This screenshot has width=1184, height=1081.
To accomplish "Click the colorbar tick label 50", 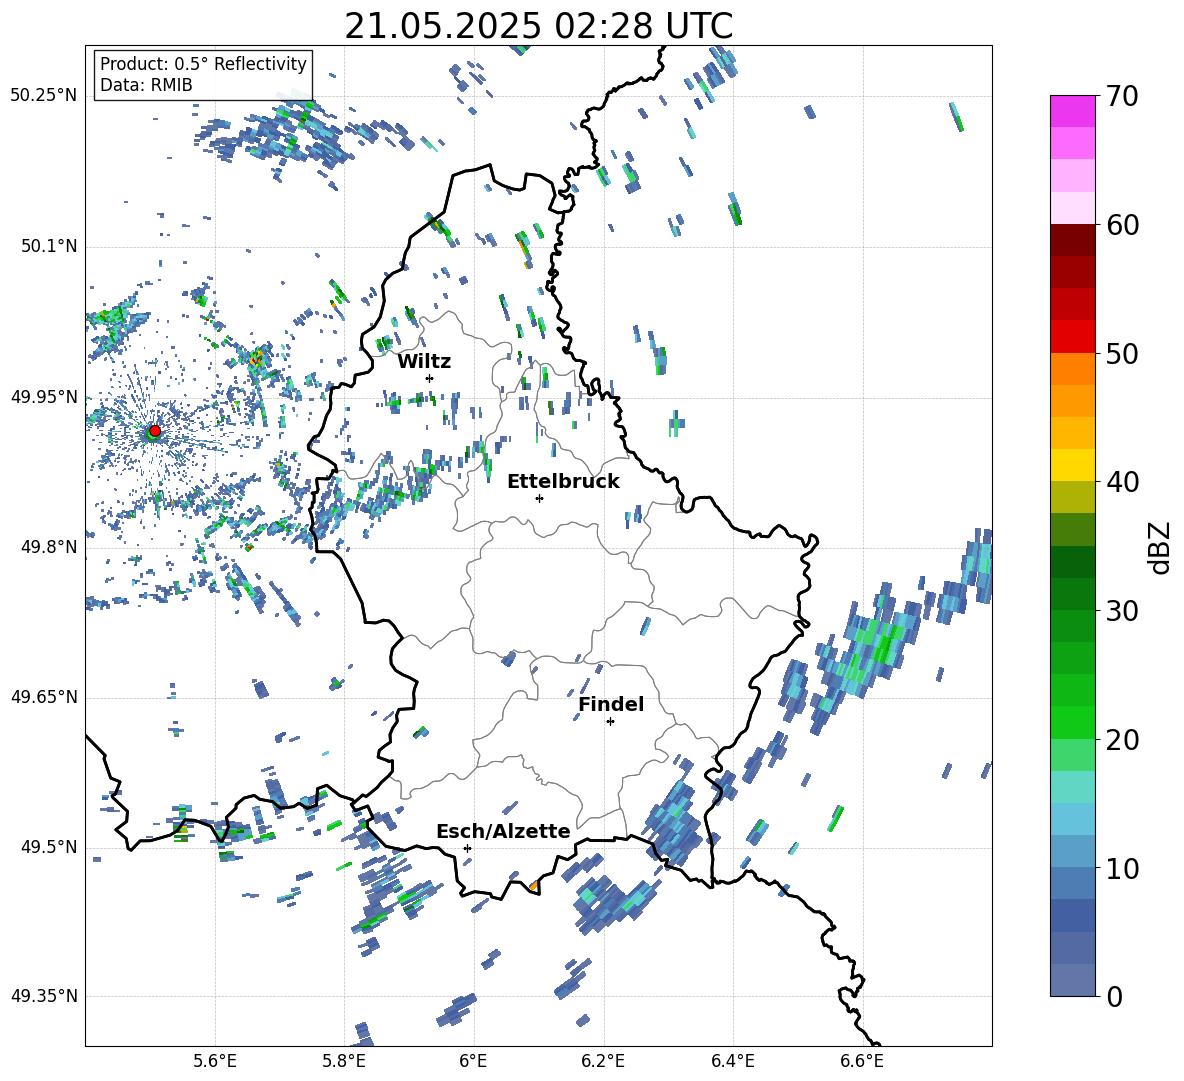I will click(x=1122, y=353).
